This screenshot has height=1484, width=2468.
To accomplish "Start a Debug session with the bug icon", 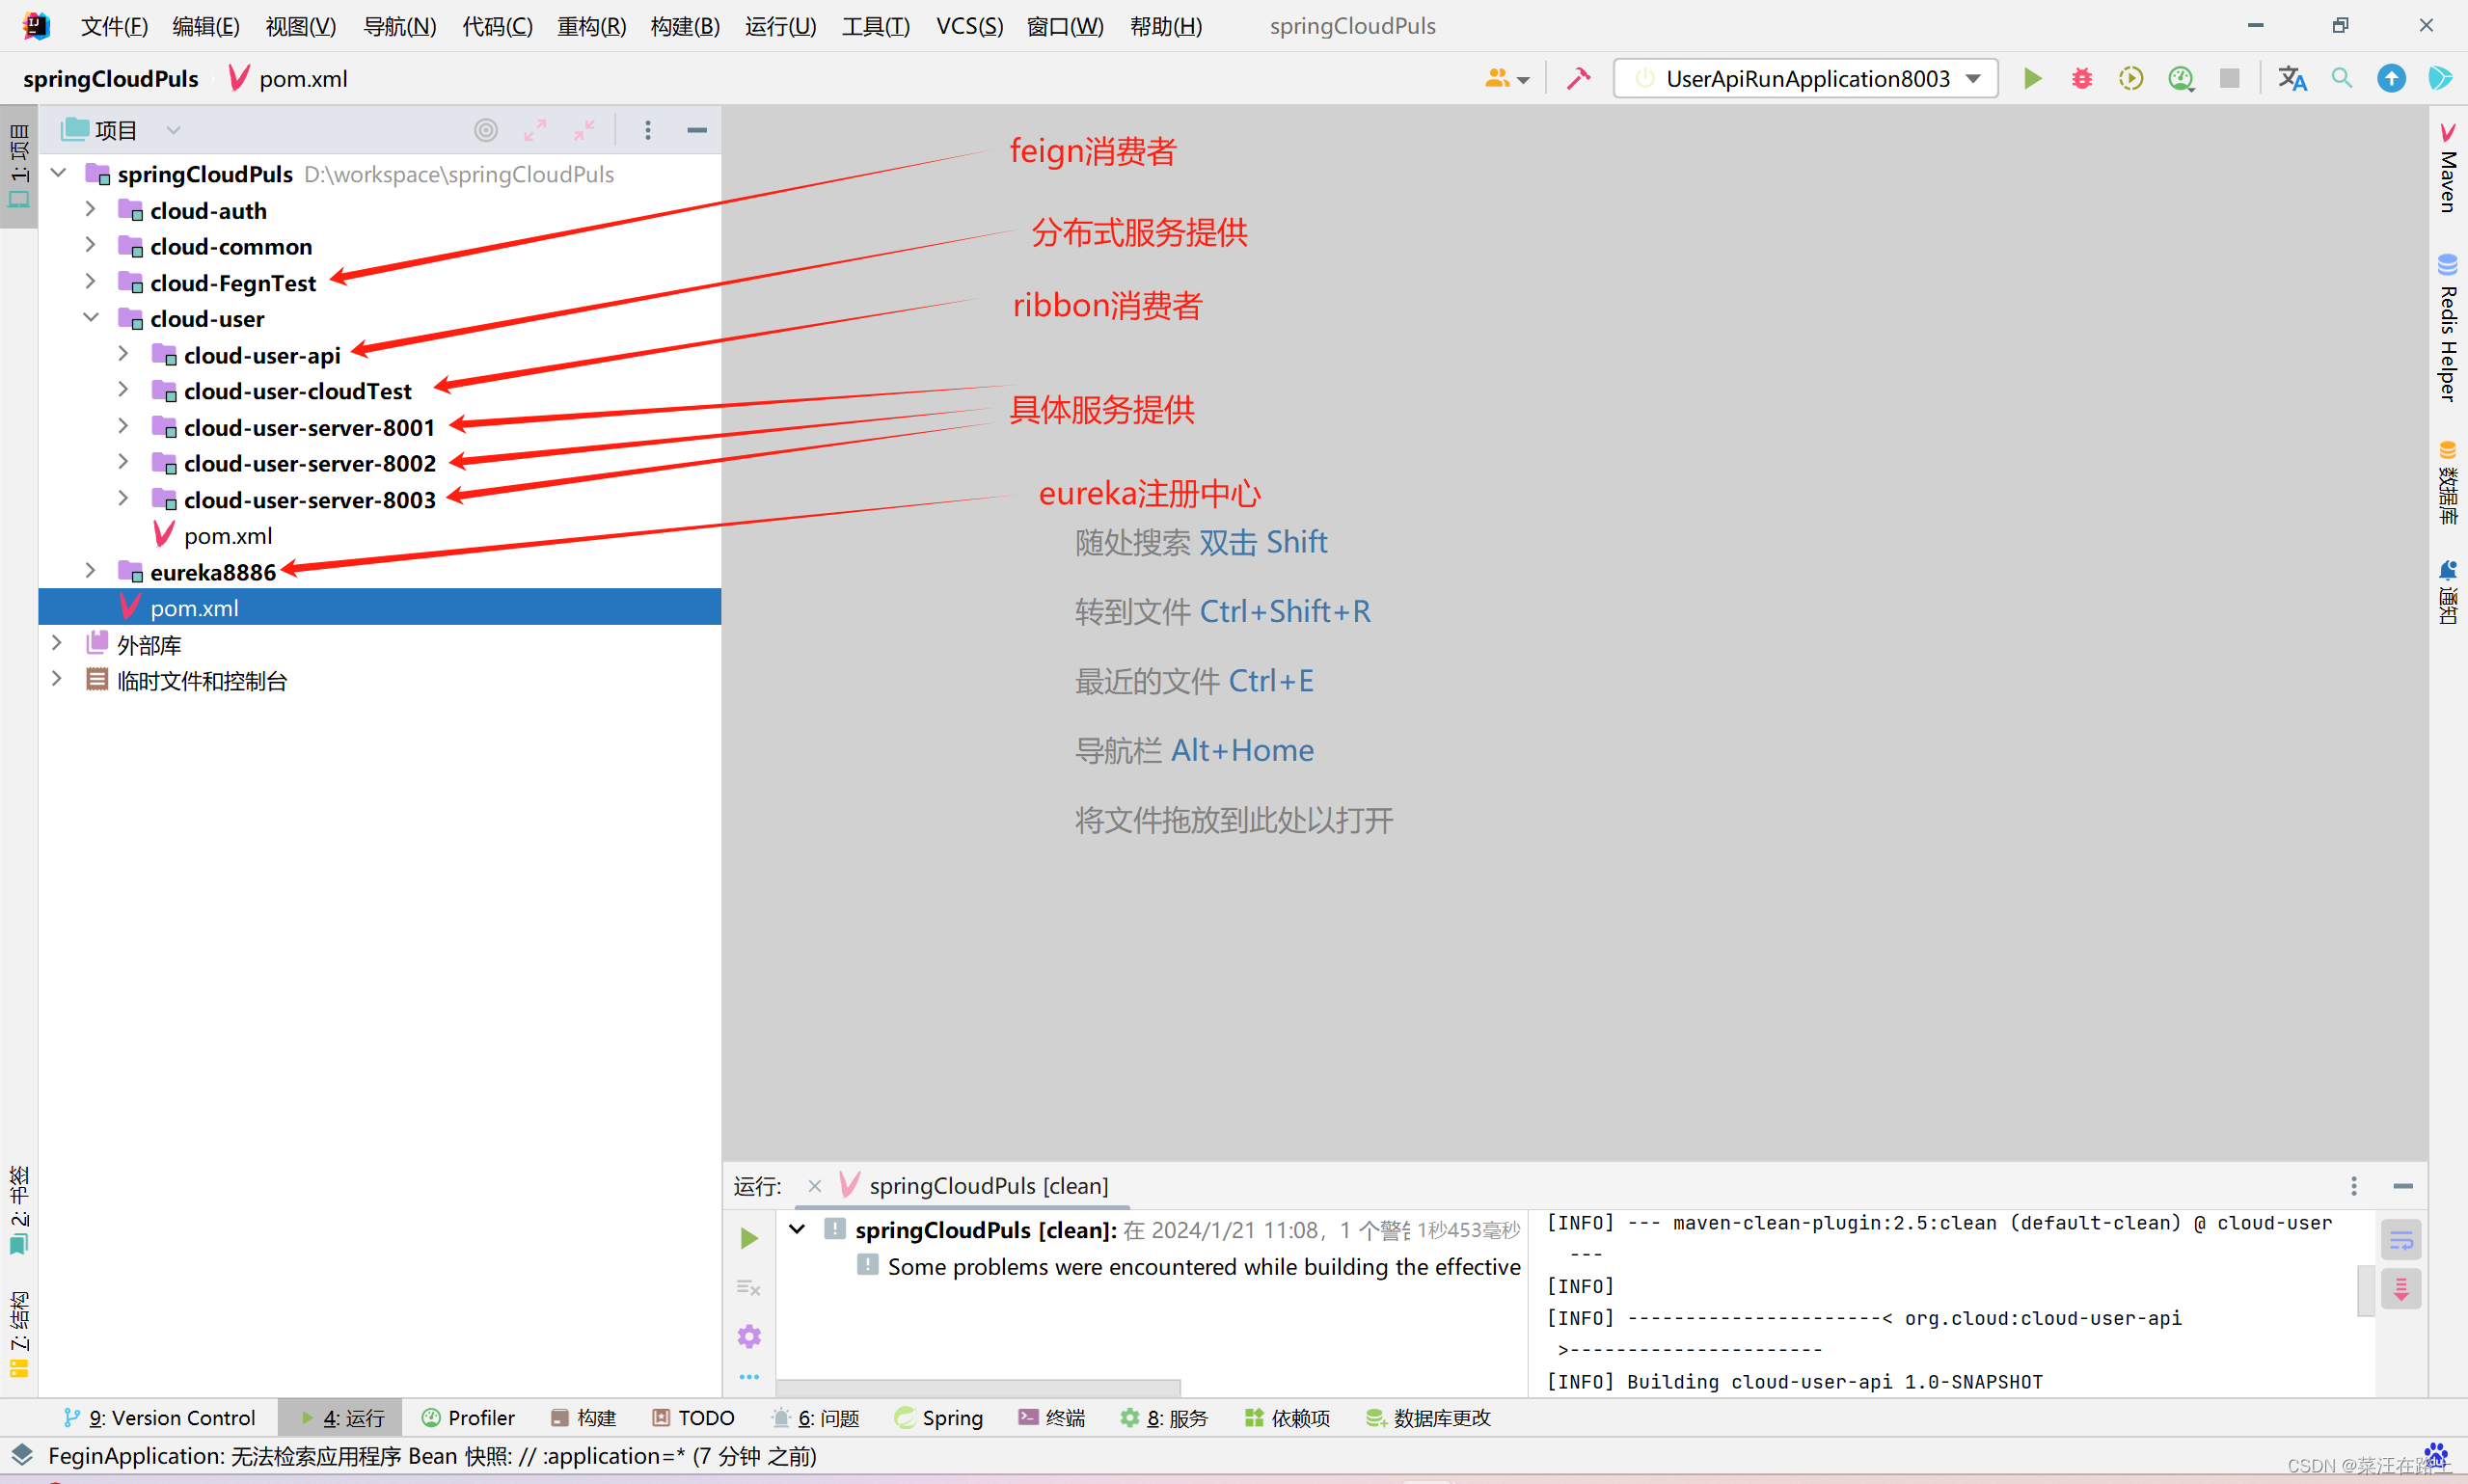I will click(2082, 78).
